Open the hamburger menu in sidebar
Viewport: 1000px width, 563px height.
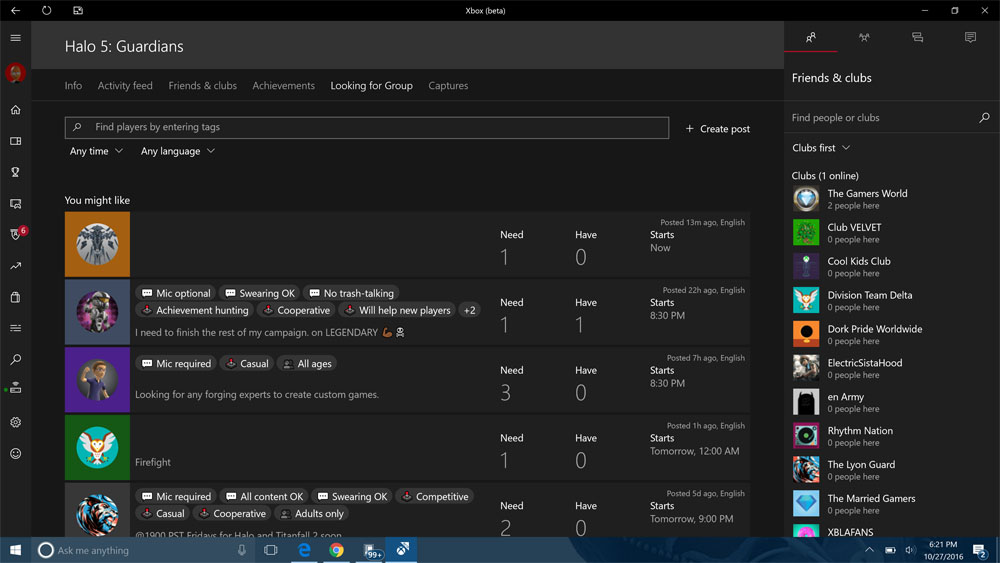click(15, 38)
